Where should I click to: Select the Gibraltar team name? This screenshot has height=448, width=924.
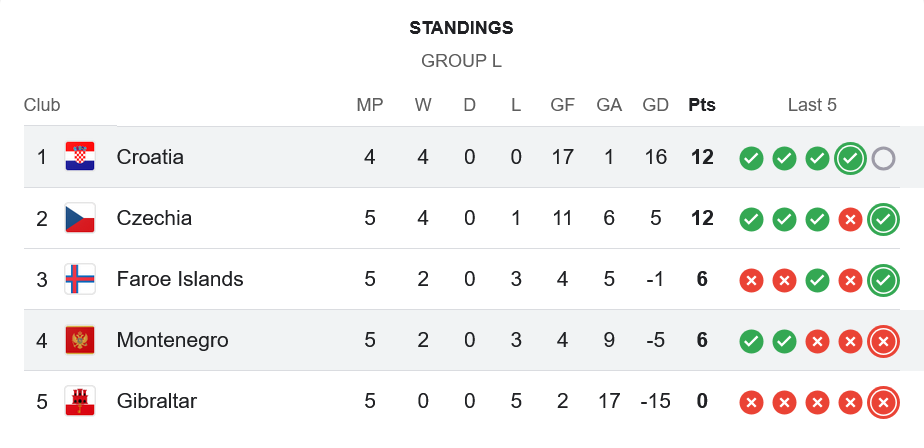(x=156, y=401)
